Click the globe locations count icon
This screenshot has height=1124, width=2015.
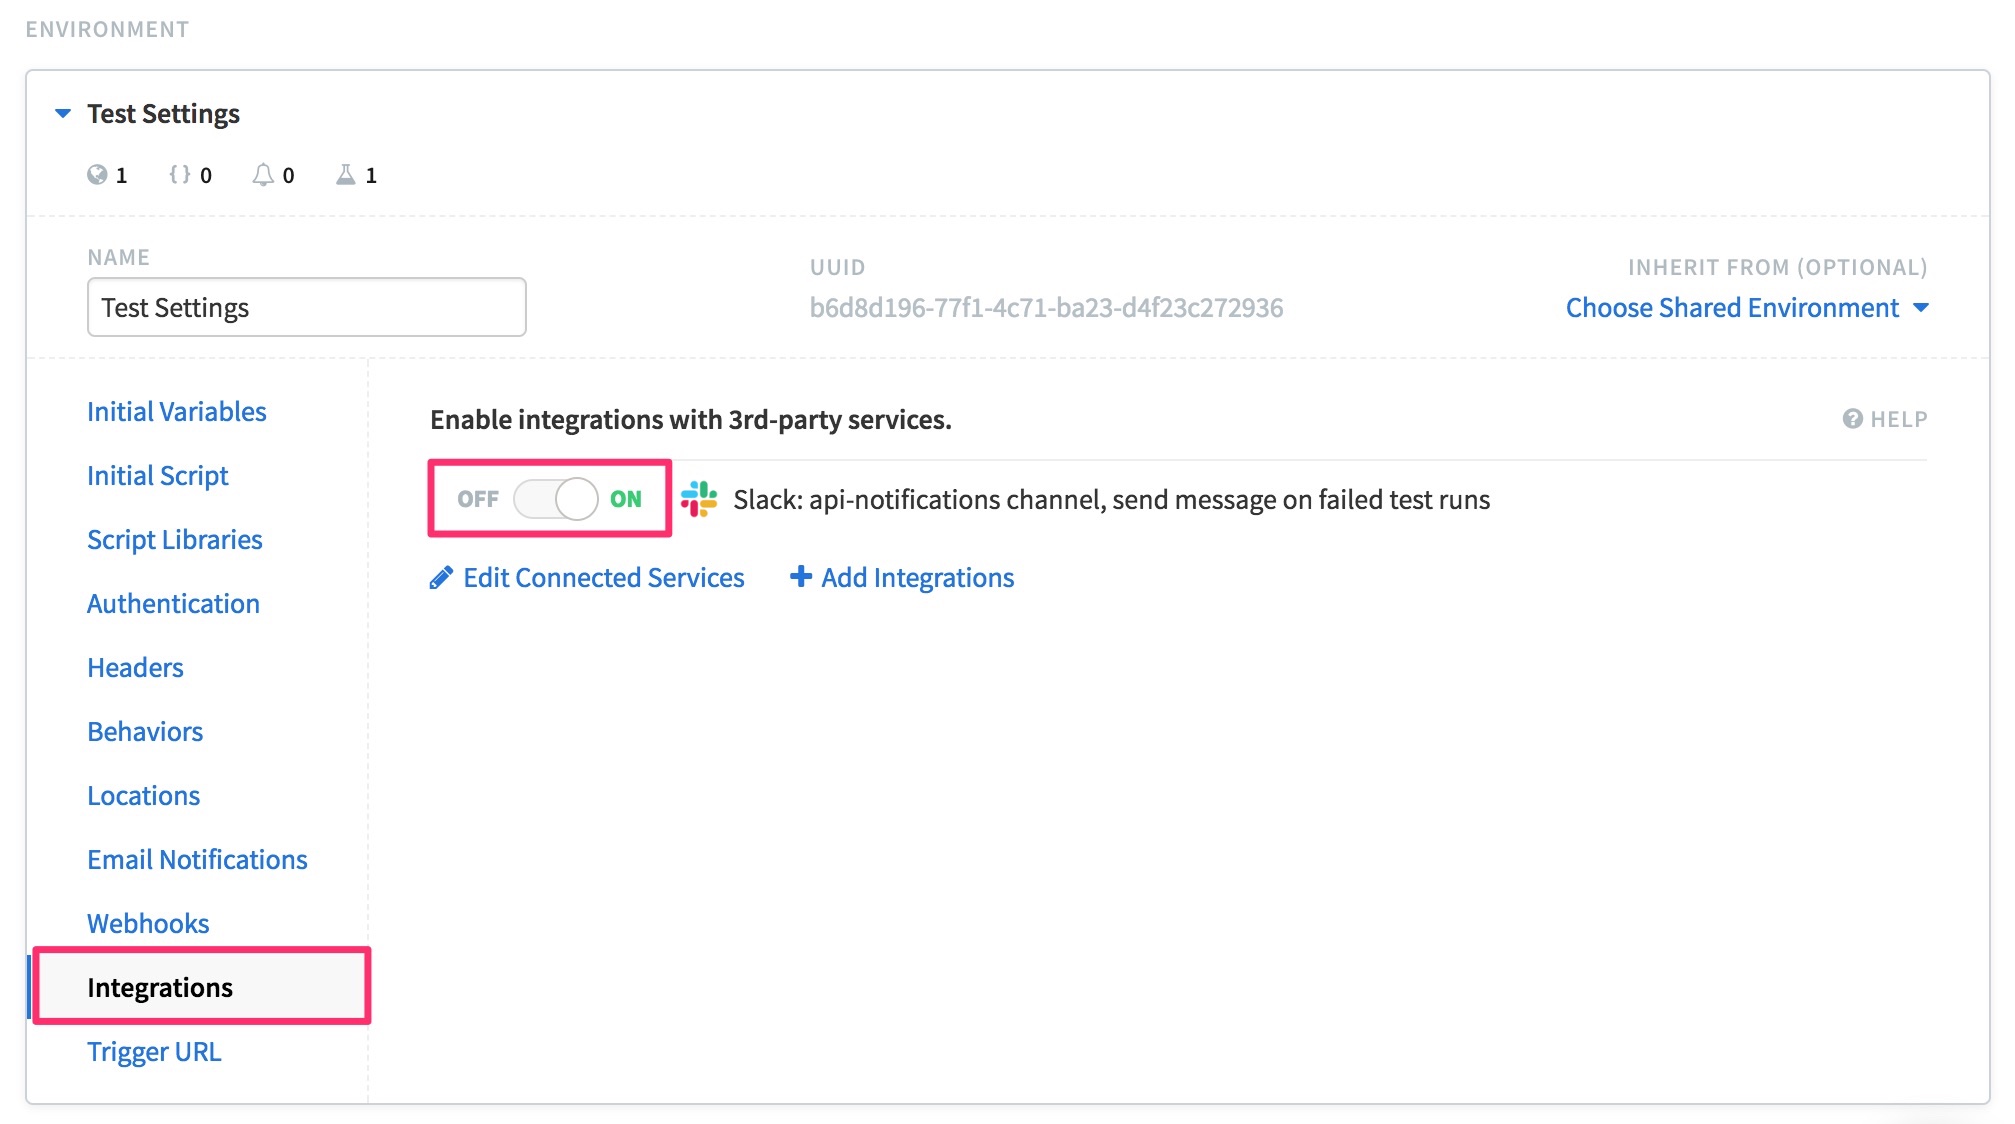coord(97,175)
